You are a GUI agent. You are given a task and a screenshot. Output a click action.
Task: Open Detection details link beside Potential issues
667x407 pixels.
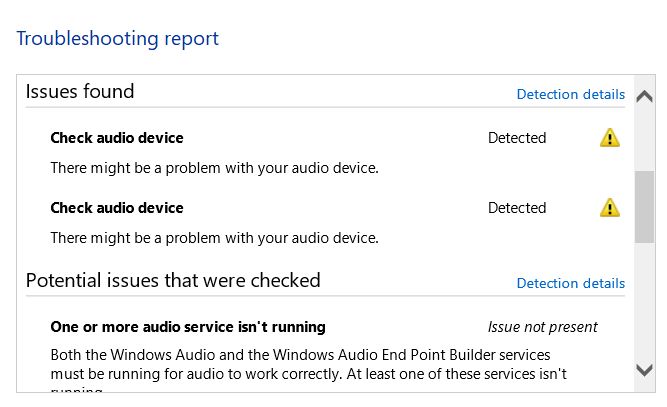(x=570, y=284)
